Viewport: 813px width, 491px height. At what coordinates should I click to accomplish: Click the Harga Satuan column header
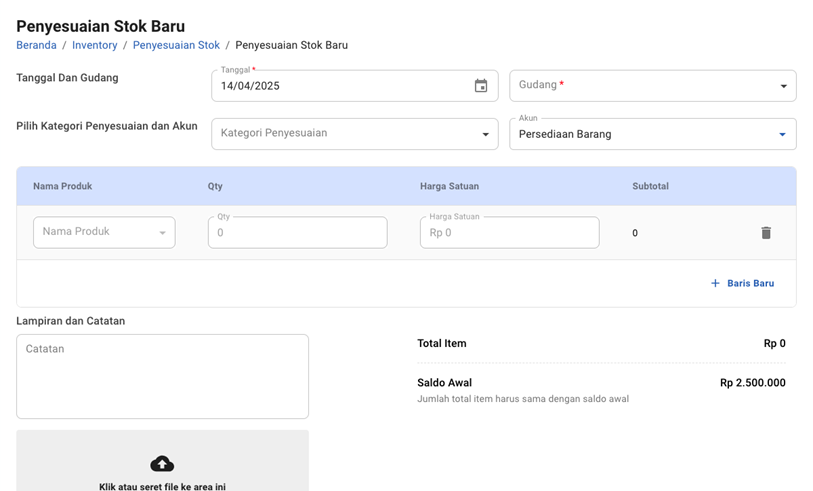coord(449,186)
